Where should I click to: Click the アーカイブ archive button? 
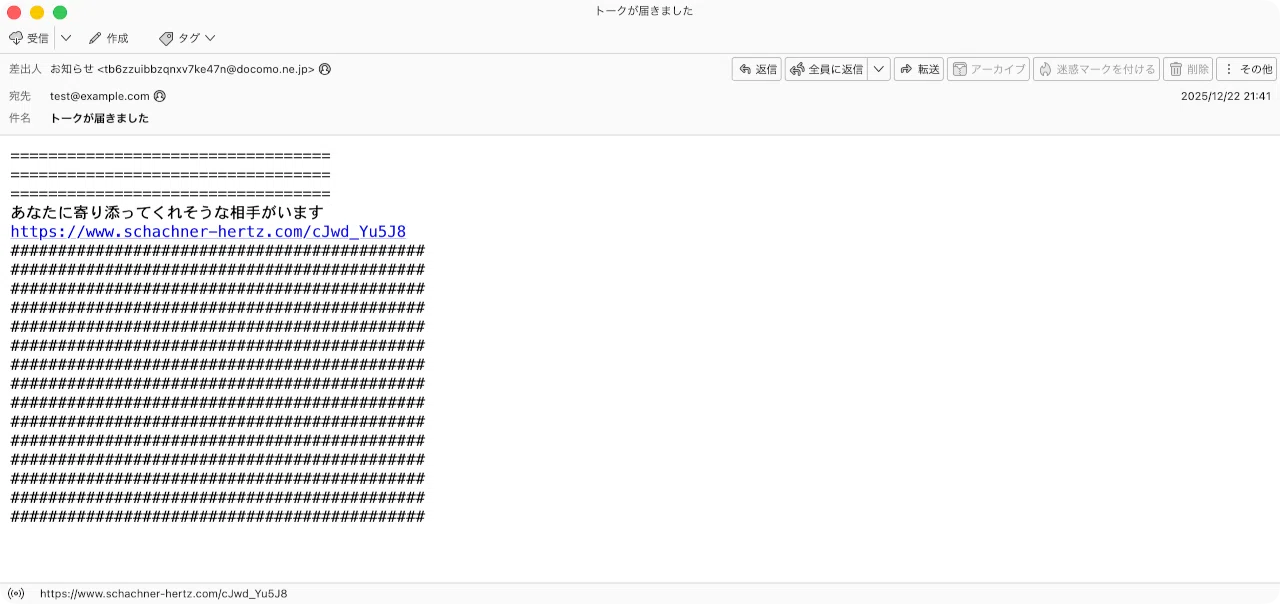988,69
